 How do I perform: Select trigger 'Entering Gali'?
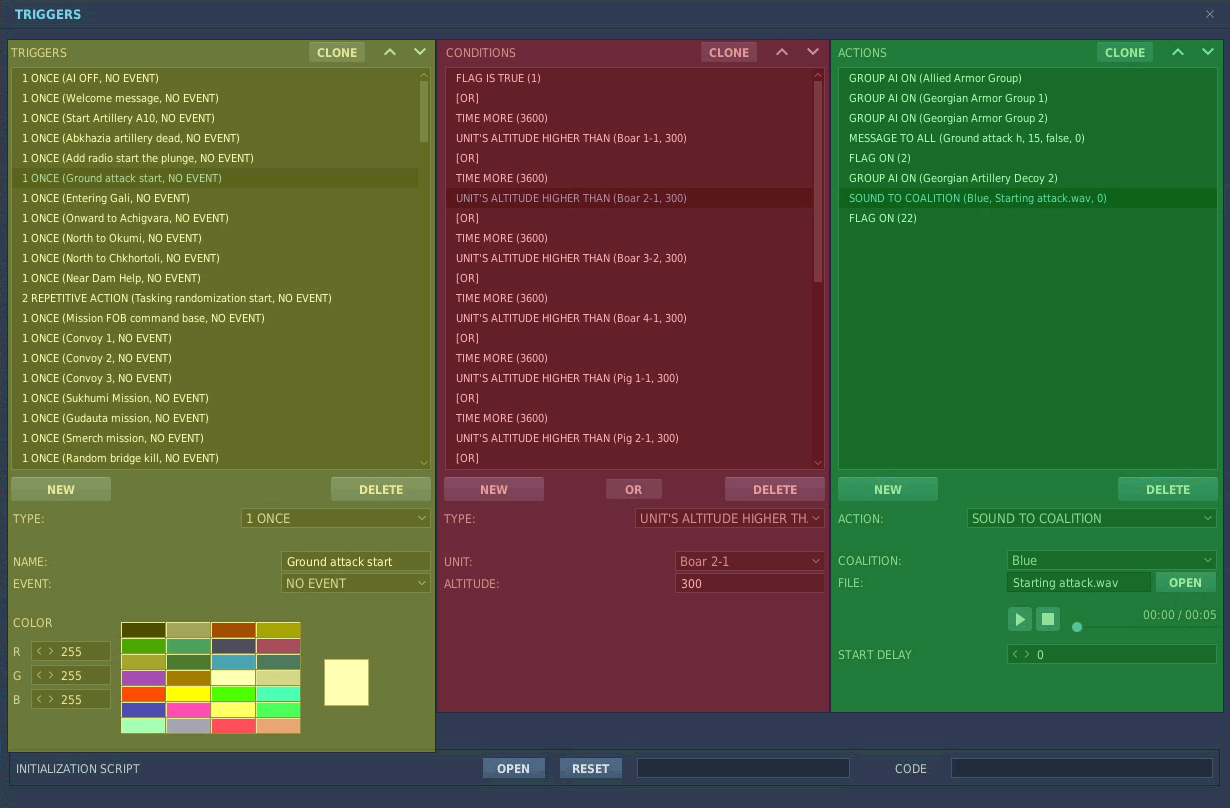coord(215,198)
